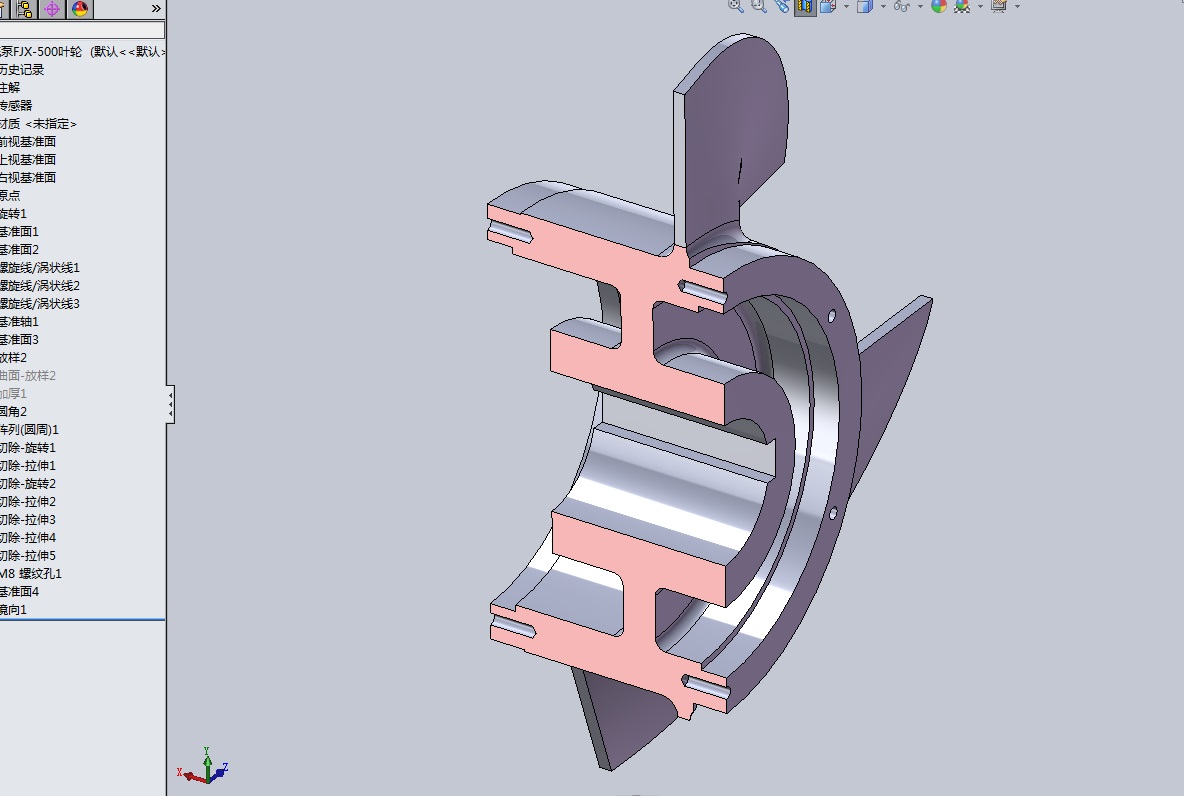The width and height of the screenshot is (1184, 796).
Task: Toggle the Section View tool off
Action: 805,6
